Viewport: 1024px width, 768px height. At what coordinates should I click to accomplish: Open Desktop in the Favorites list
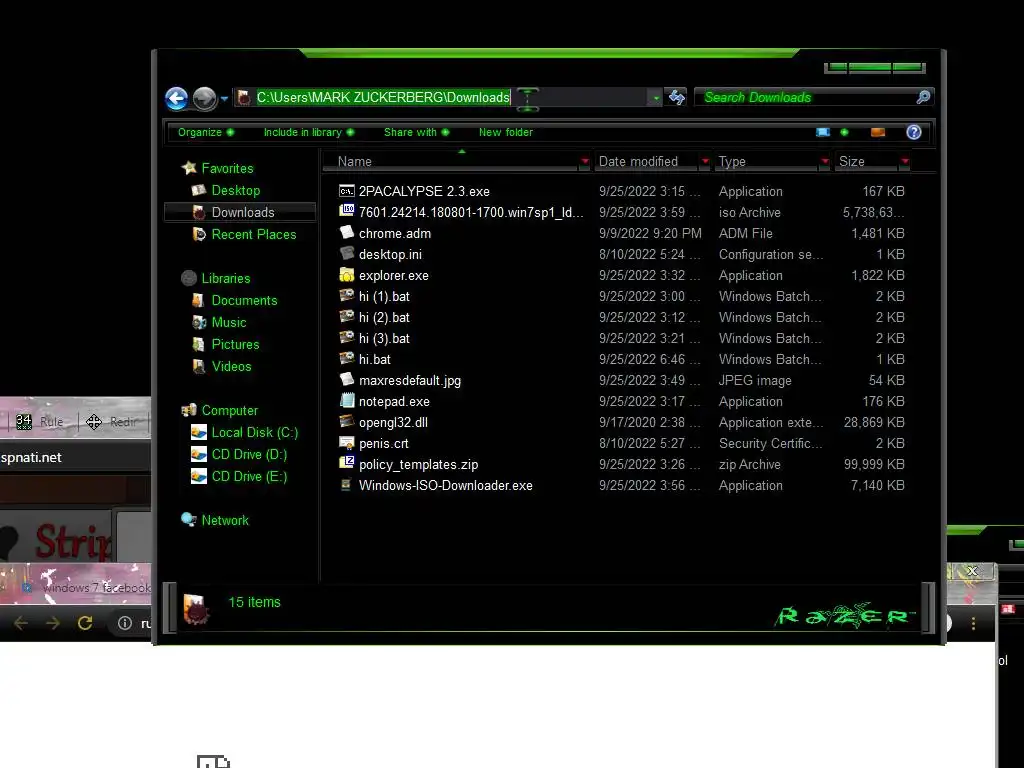pos(235,191)
